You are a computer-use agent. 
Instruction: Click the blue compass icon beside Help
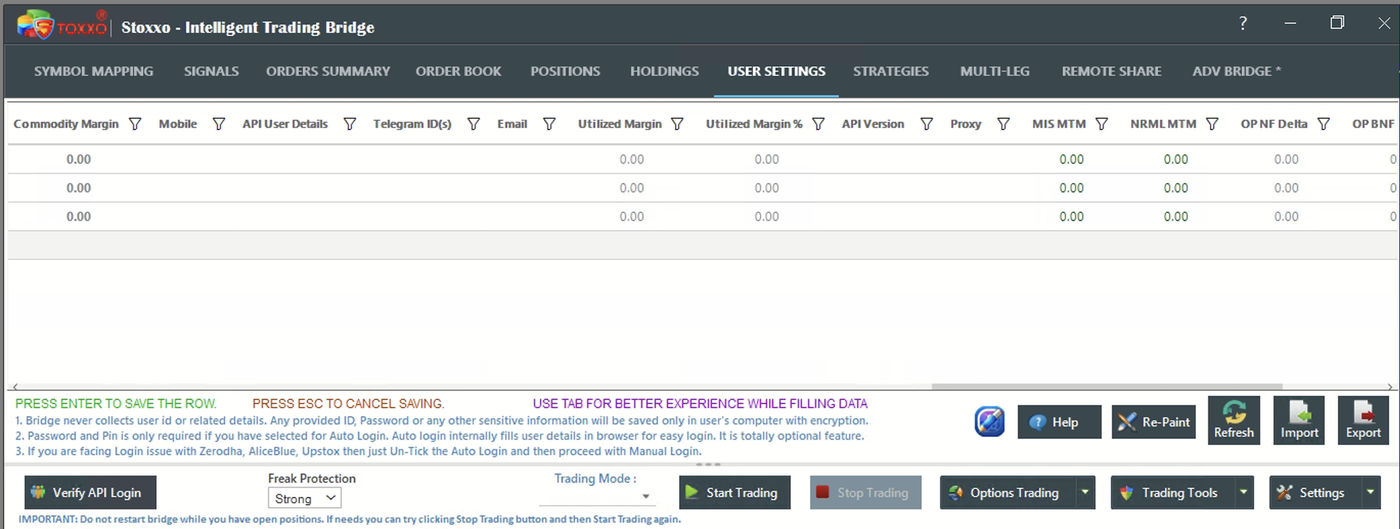[989, 422]
